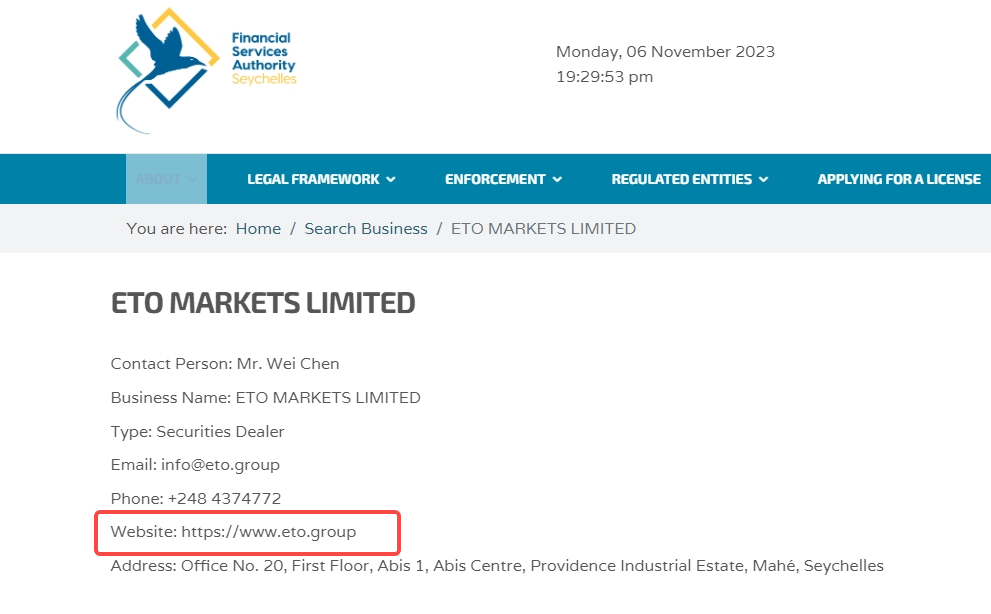Click the phone number +248 4374772
Screen dimensions: 991x614
click(224, 498)
